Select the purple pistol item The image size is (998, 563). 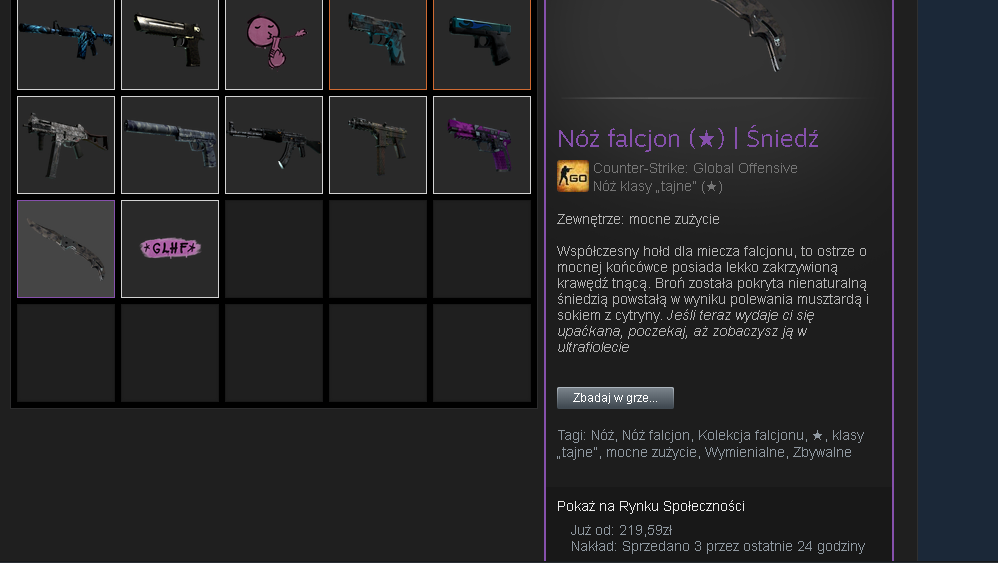click(482, 145)
